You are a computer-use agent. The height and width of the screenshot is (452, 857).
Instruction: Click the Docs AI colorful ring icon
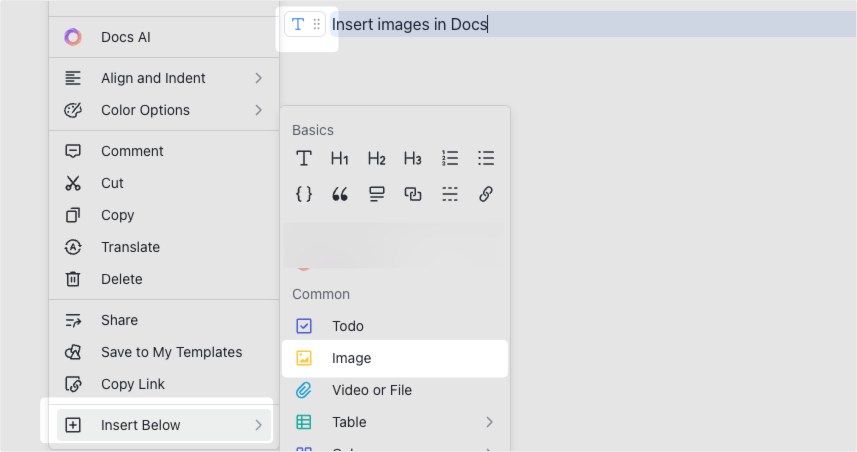pyautogui.click(x=73, y=37)
